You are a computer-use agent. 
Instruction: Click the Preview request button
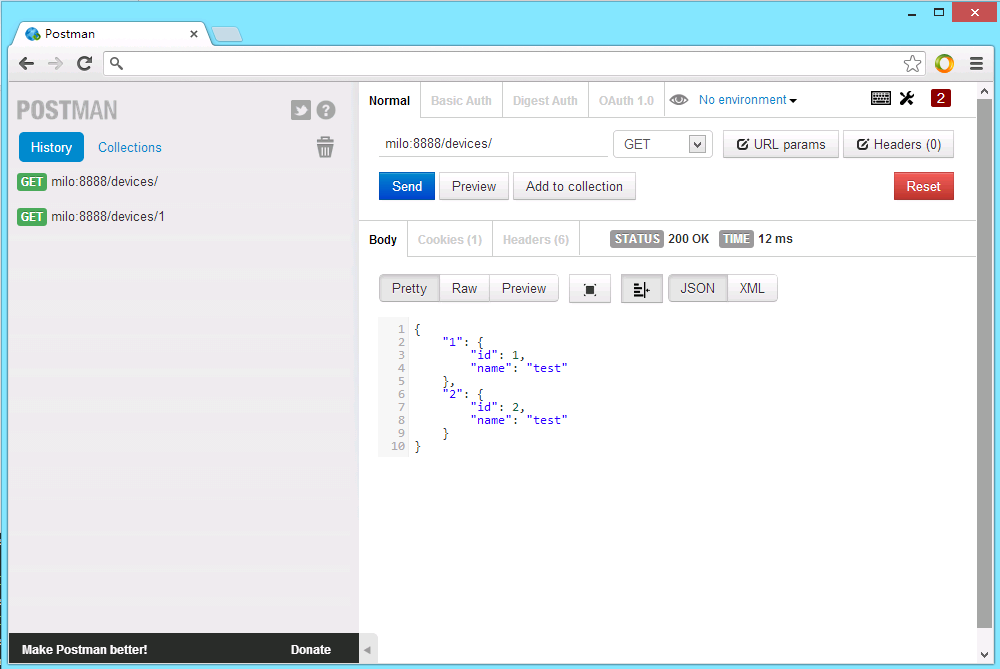click(x=474, y=186)
